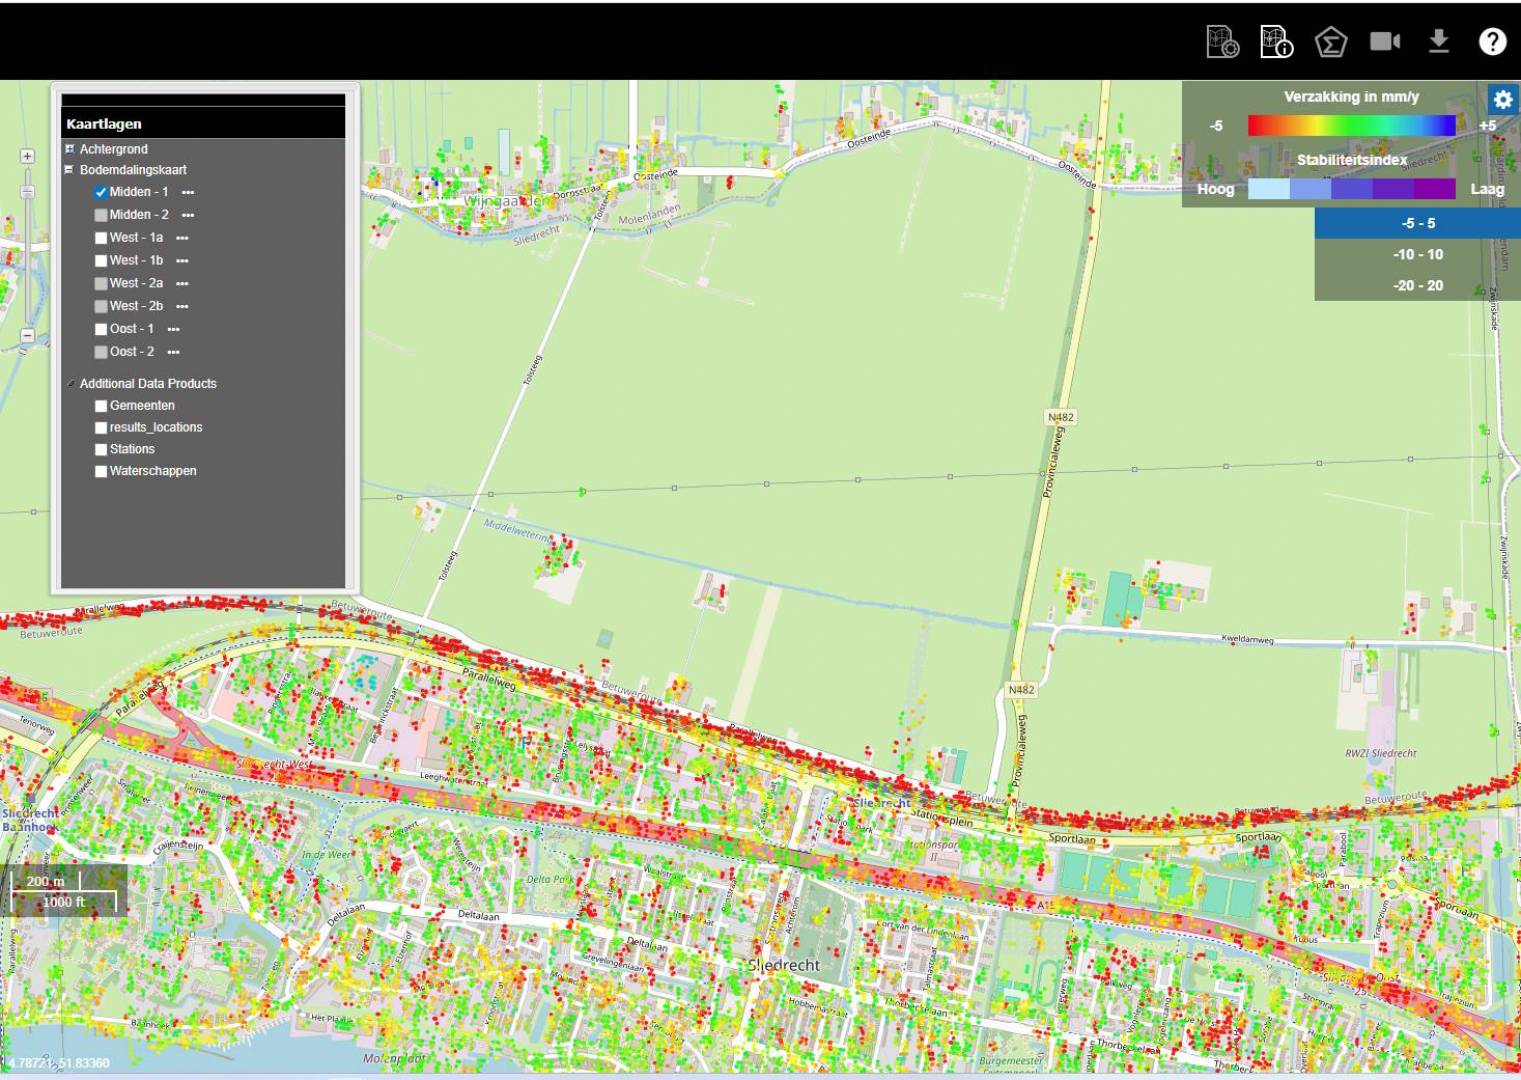The height and width of the screenshot is (1080, 1521).
Task: Open legend settings gear icon
Action: click(1502, 99)
